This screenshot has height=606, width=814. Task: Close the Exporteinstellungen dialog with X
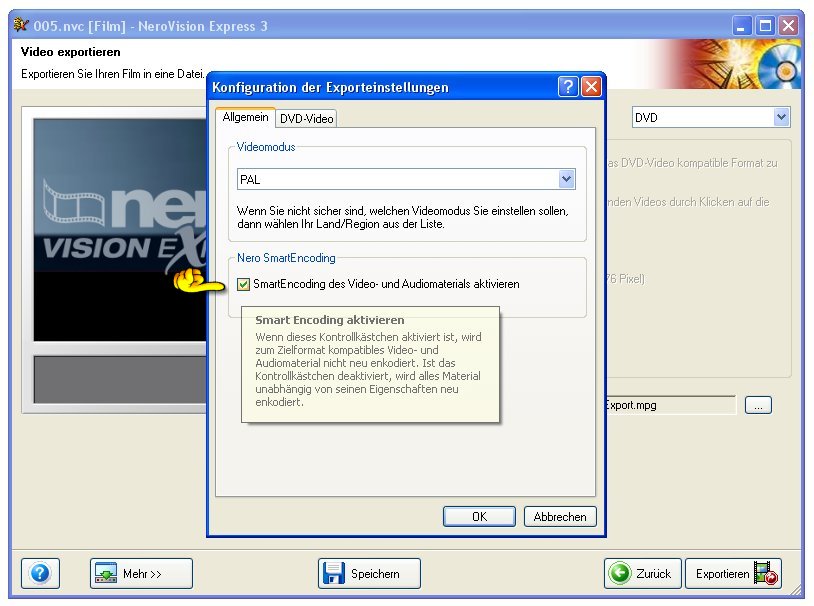click(591, 87)
